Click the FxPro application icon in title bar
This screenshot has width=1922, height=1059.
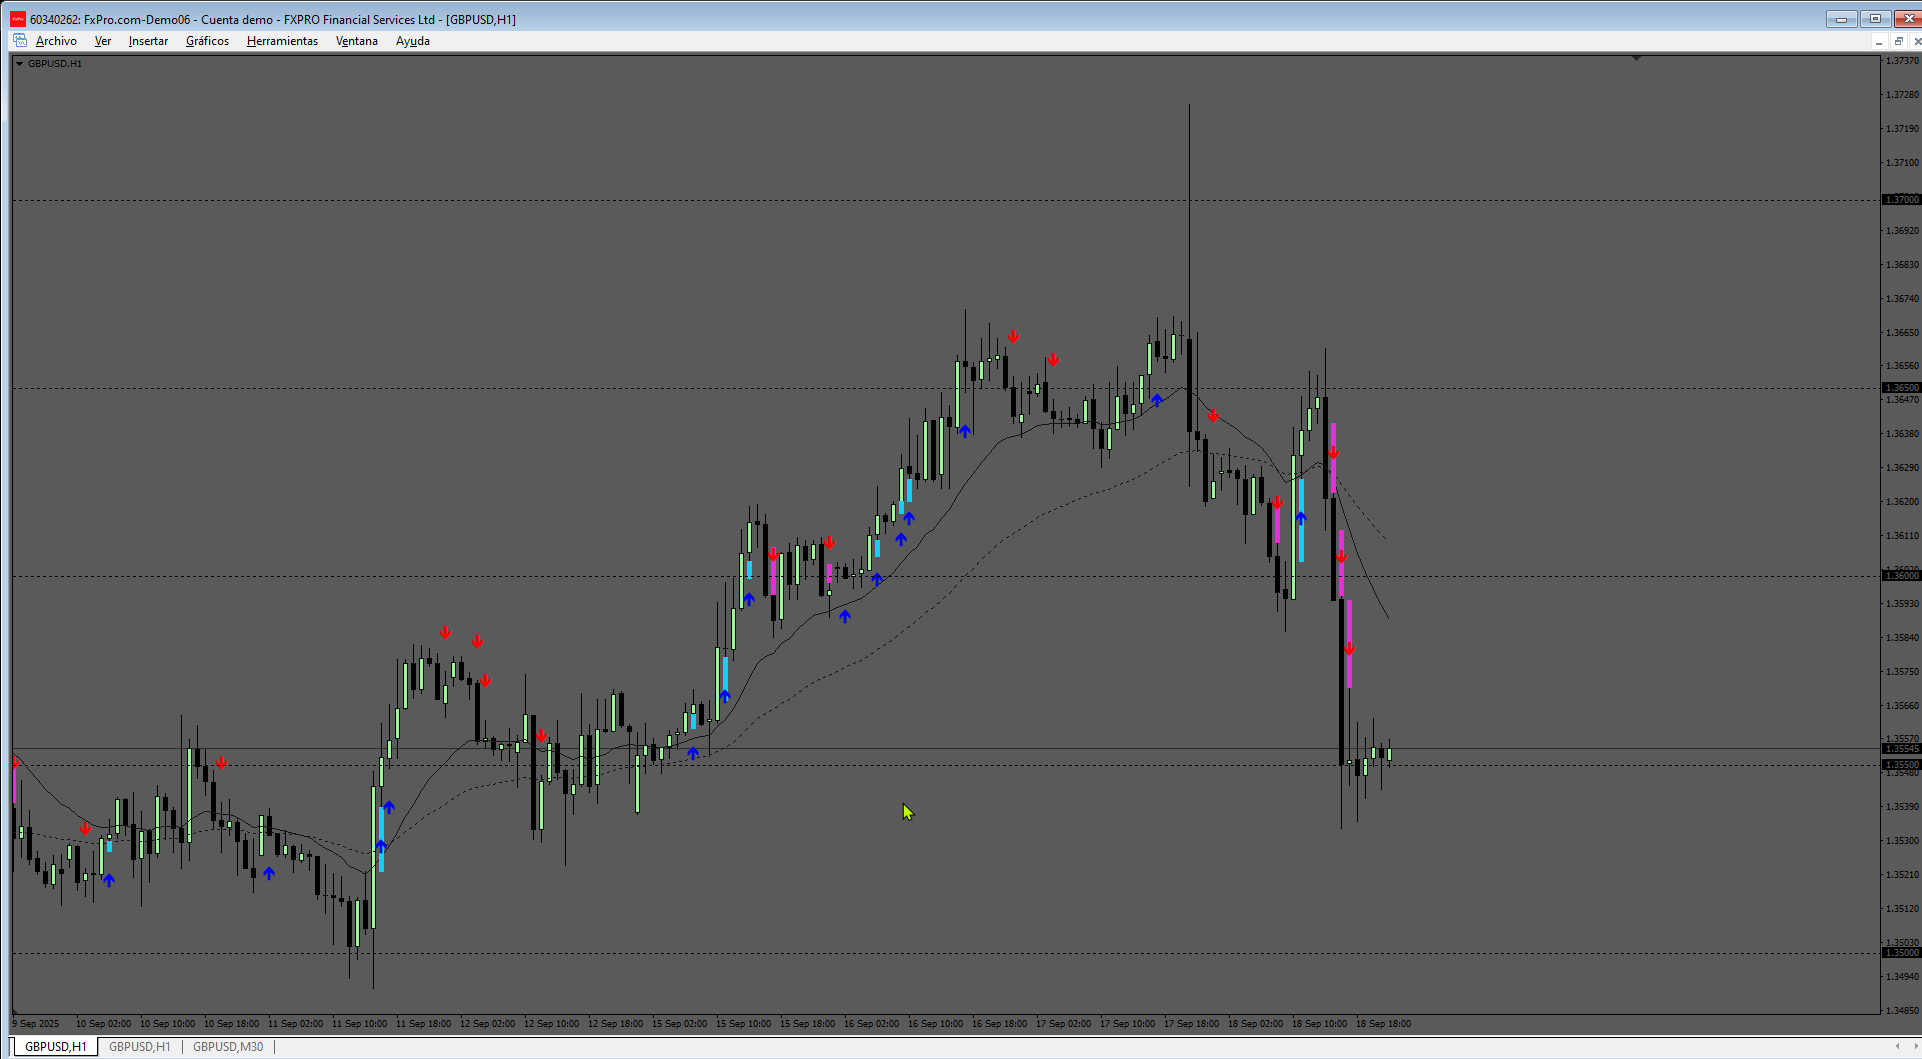pyautogui.click(x=18, y=19)
